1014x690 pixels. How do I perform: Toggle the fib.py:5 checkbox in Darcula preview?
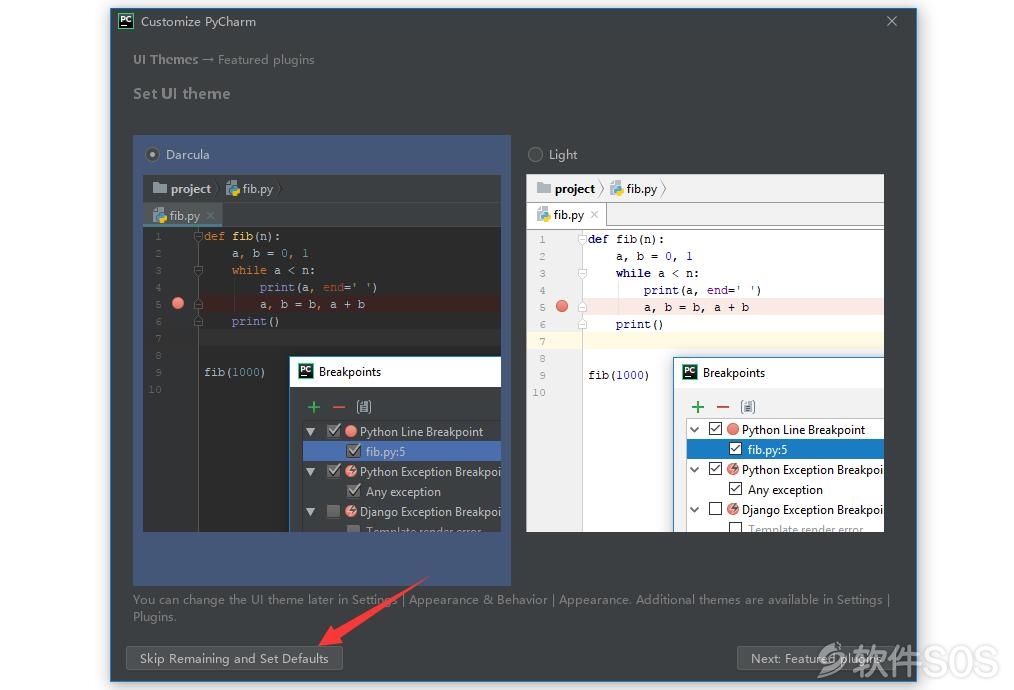click(354, 451)
